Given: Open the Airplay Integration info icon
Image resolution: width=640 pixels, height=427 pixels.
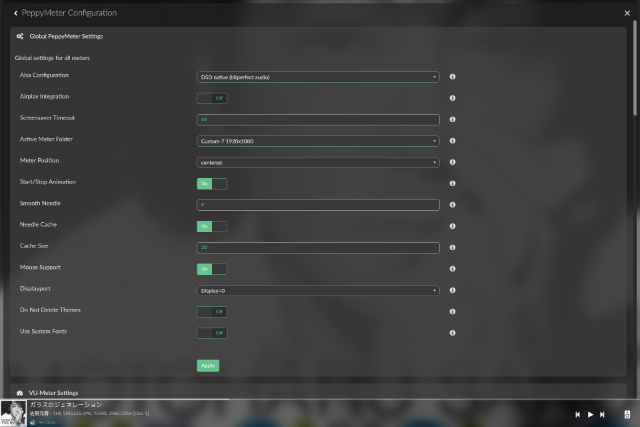Looking at the screenshot, I should (x=453, y=98).
